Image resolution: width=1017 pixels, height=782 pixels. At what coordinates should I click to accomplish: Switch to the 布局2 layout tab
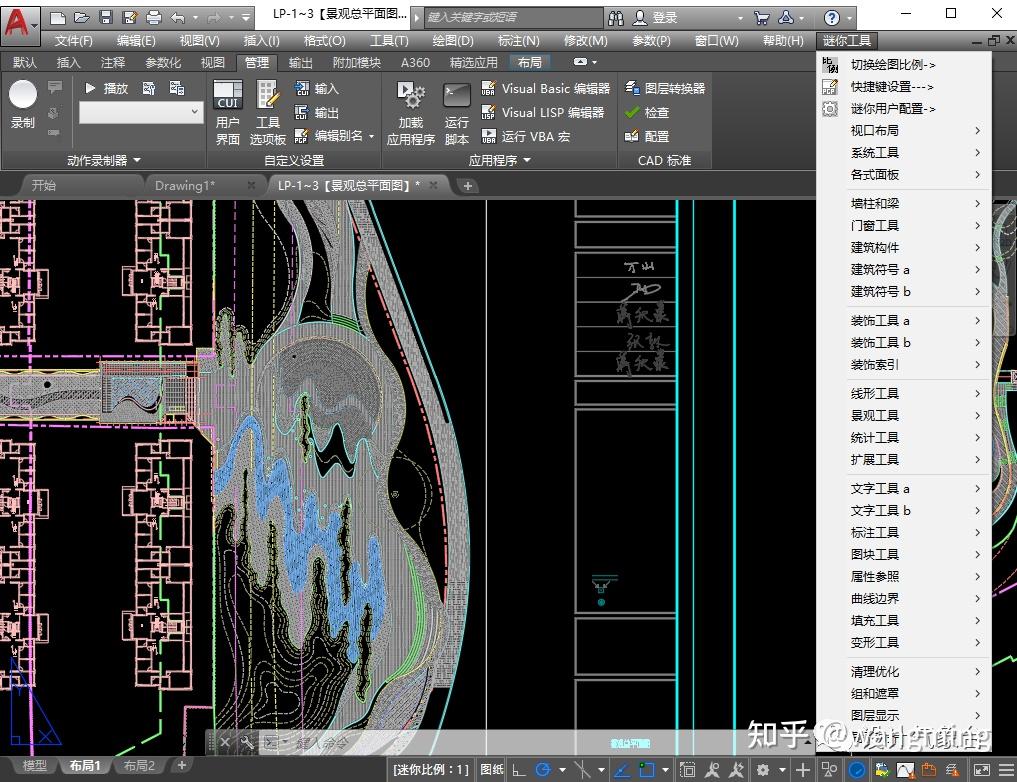pyautogui.click(x=139, y=766)
